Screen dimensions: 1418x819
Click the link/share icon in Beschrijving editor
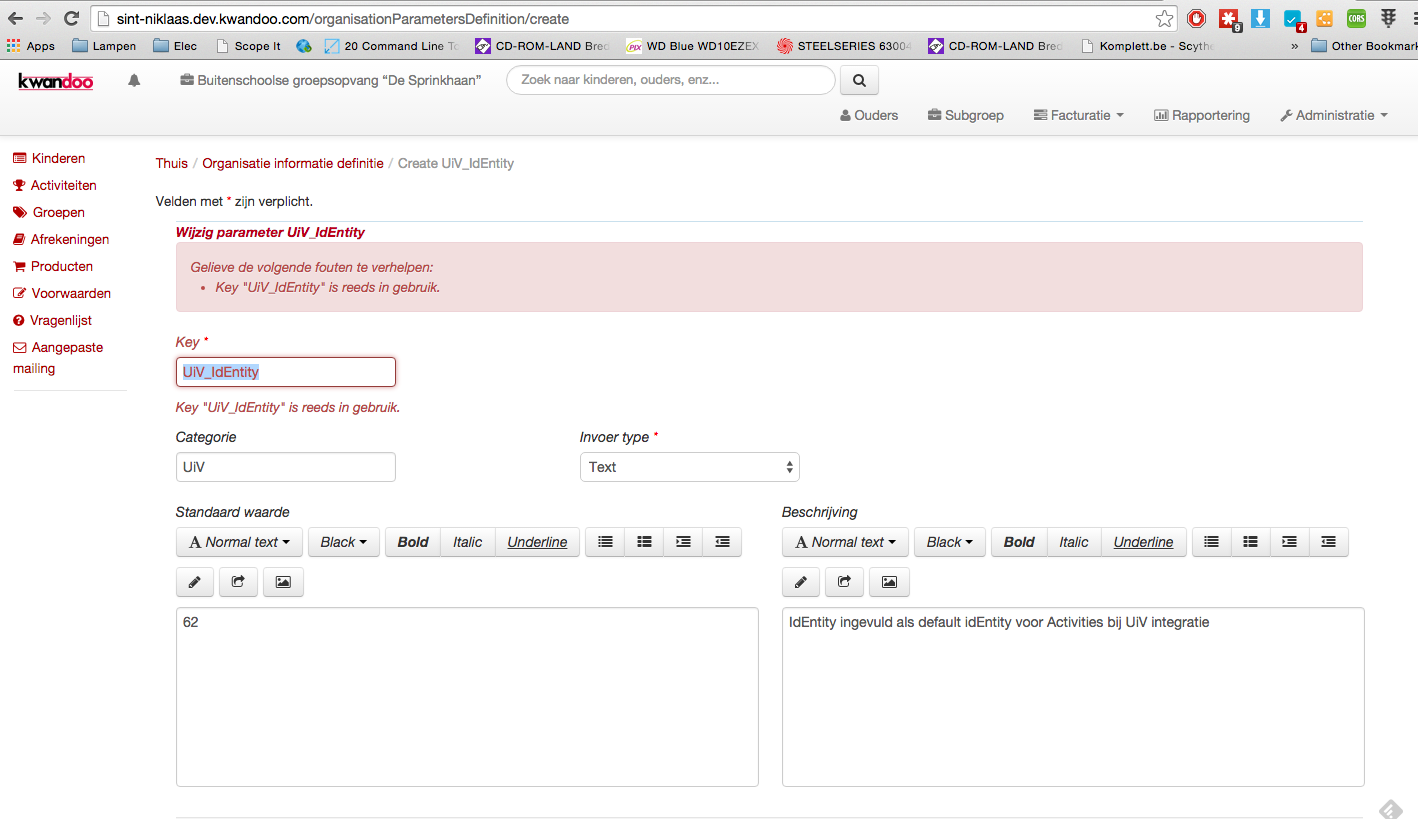[844, 582]
